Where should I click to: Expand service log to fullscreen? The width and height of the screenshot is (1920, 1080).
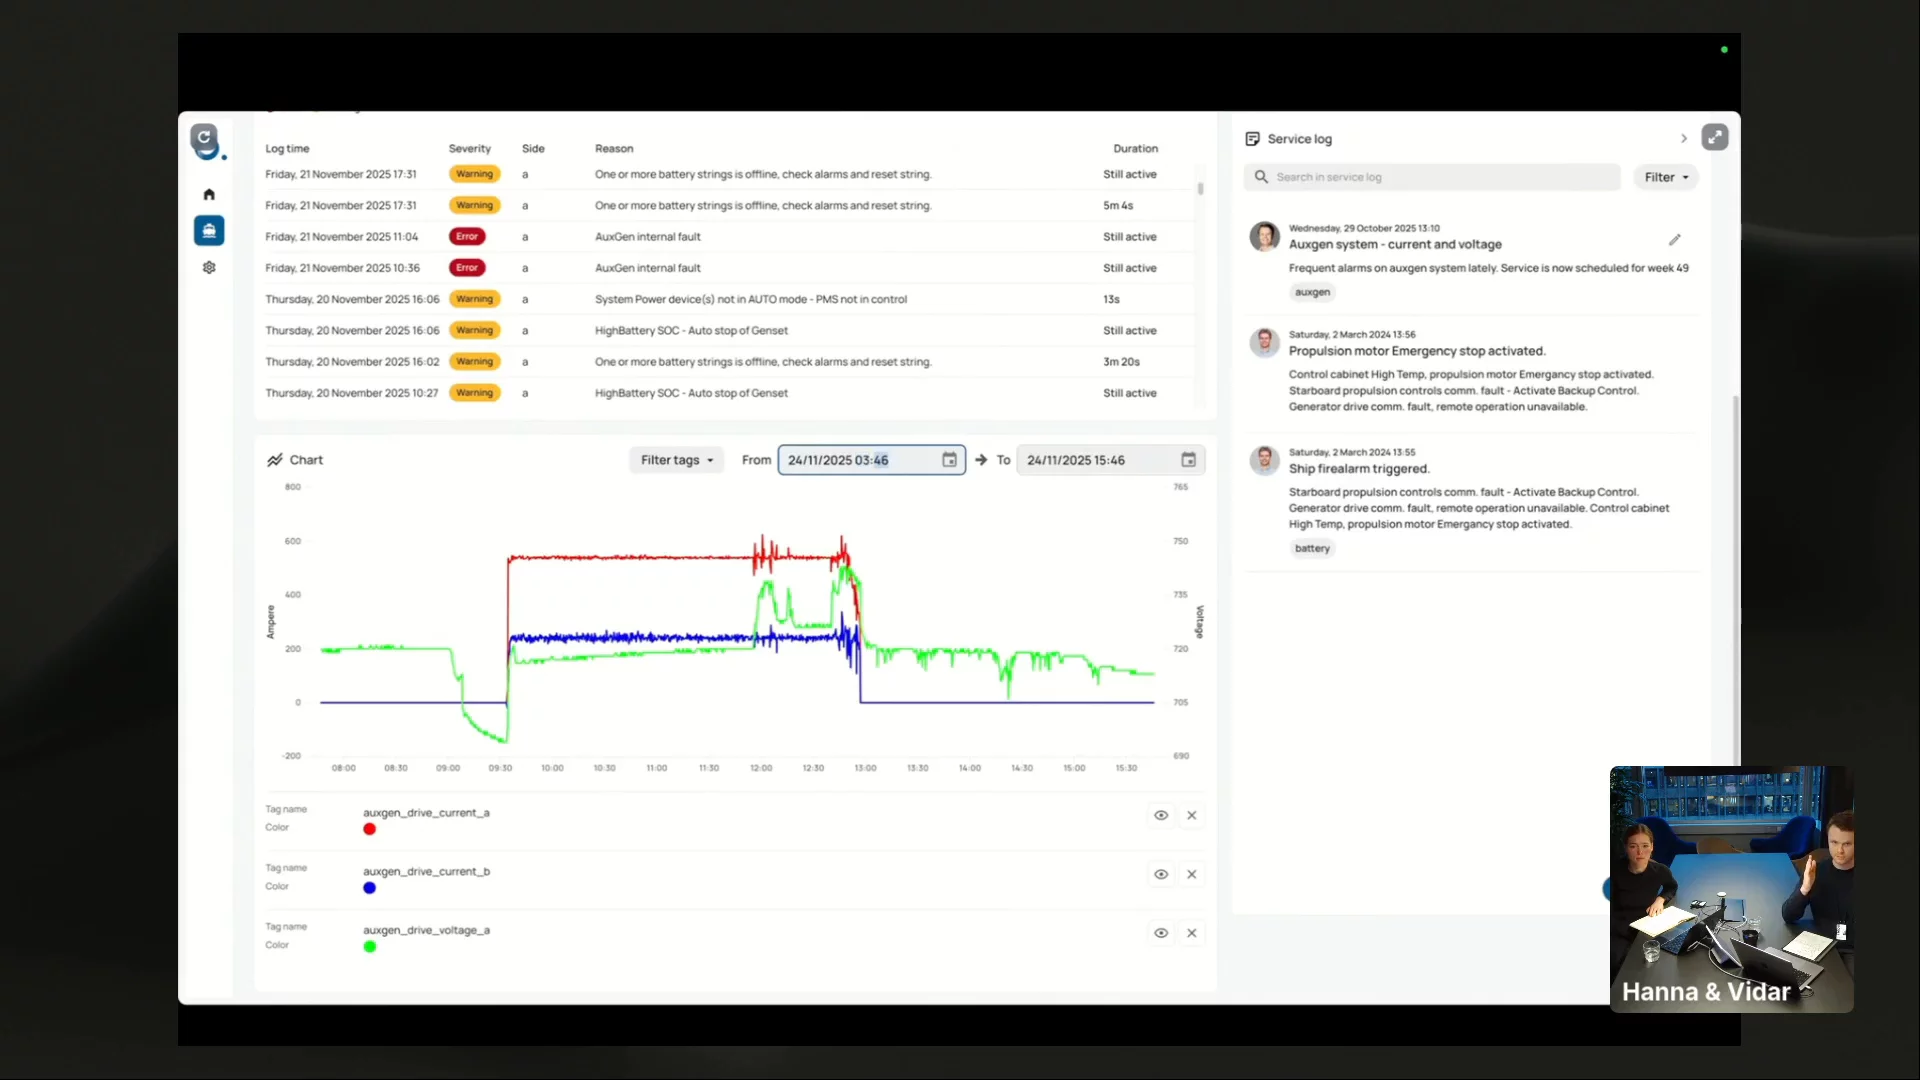pyautogui.click(x=1715, y=138)
